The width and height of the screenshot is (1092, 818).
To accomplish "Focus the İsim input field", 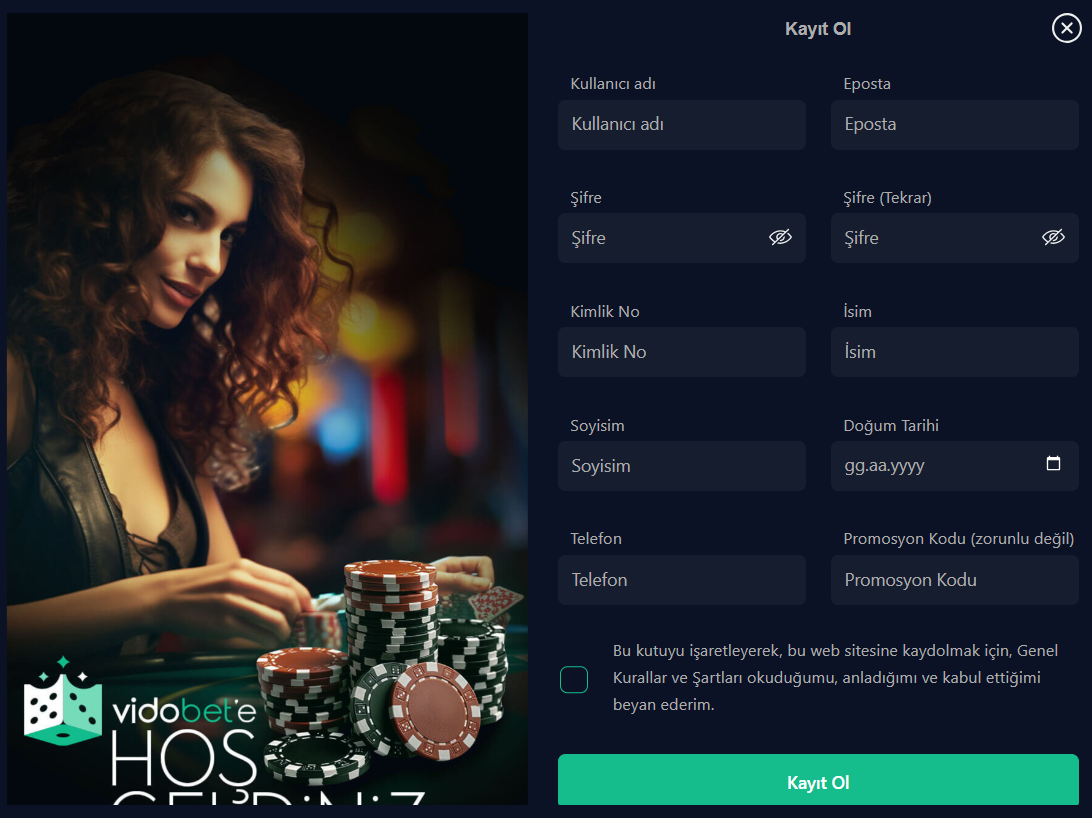I will click(955, 352).
